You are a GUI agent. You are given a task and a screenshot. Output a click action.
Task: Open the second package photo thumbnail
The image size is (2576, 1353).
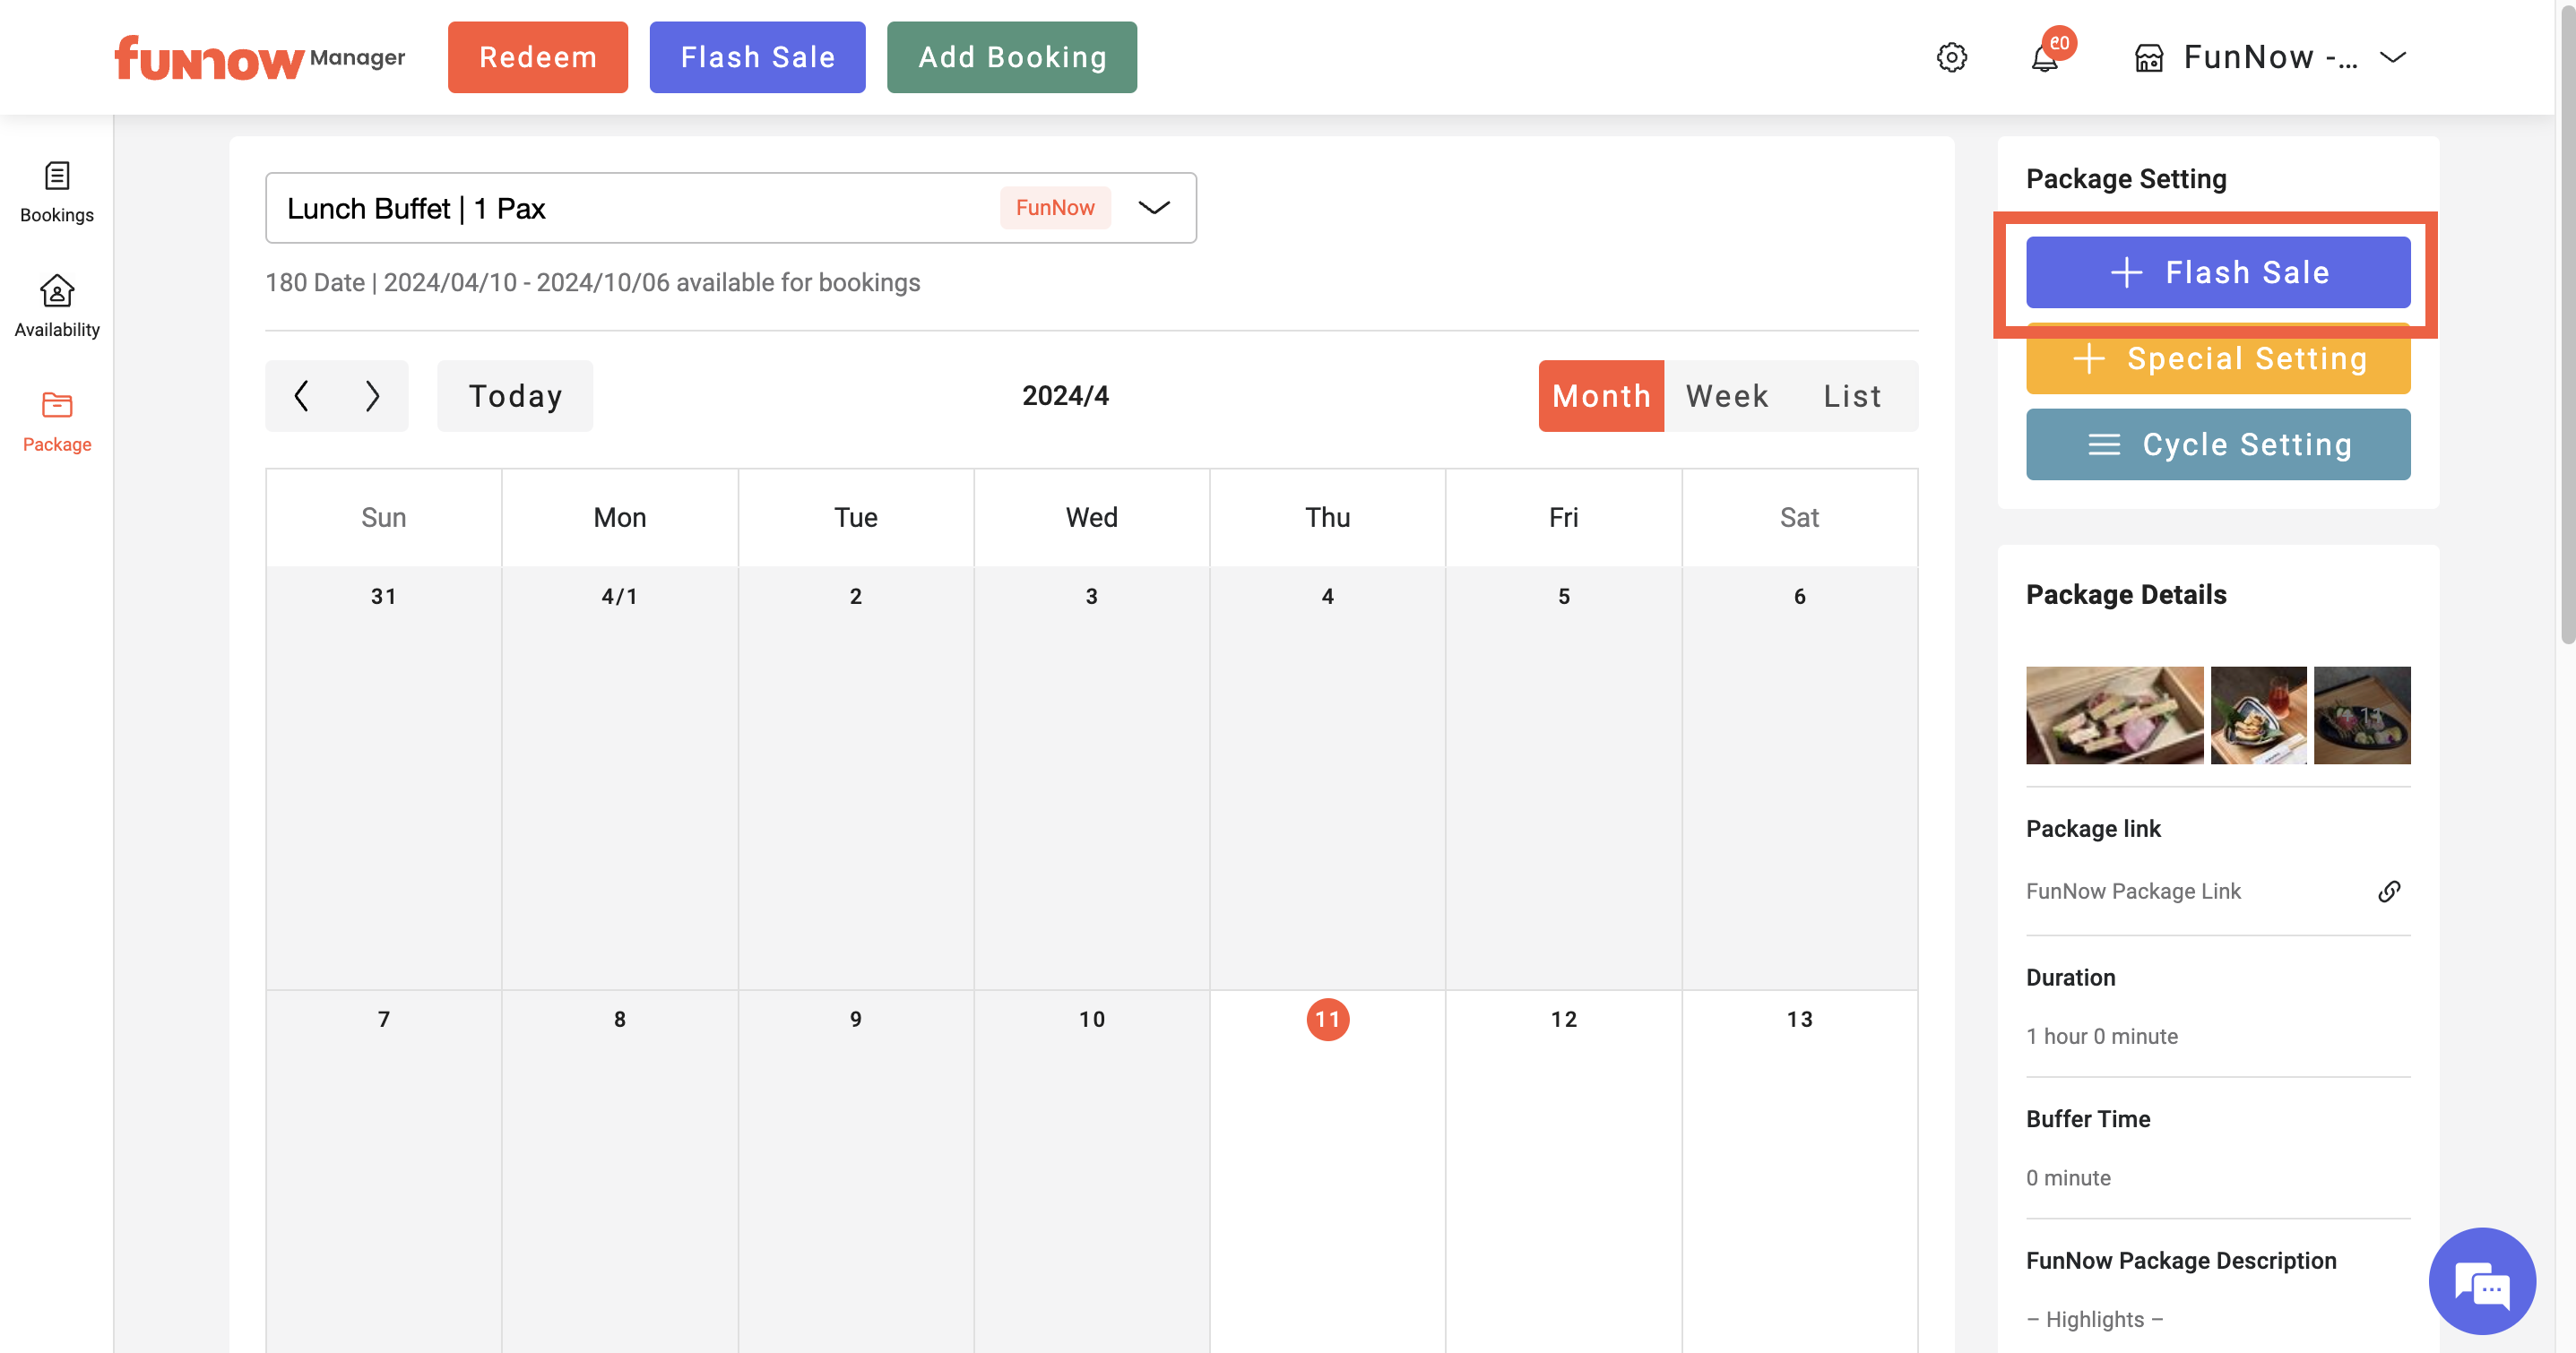(2258, 715)
